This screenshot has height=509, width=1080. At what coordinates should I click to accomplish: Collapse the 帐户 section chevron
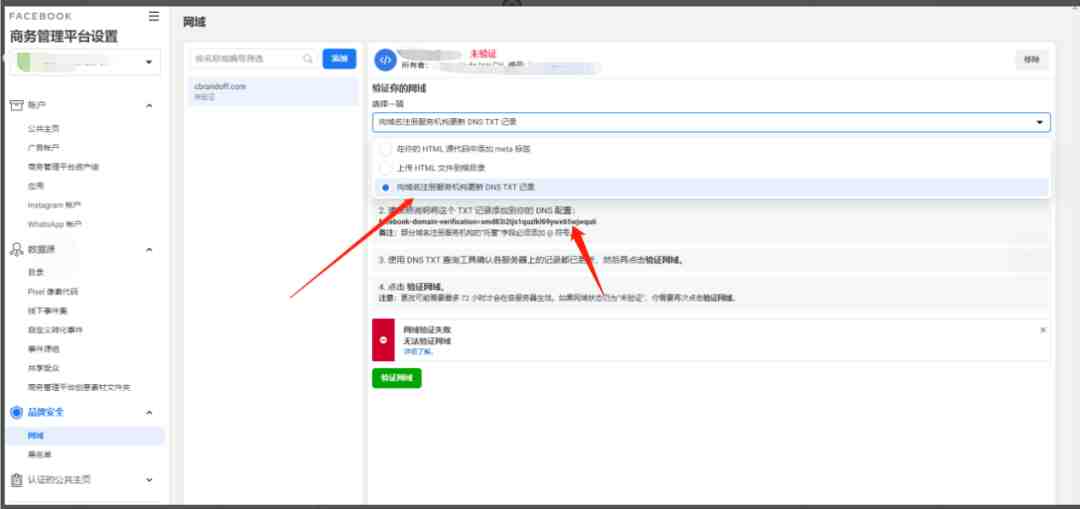point(149,105)
